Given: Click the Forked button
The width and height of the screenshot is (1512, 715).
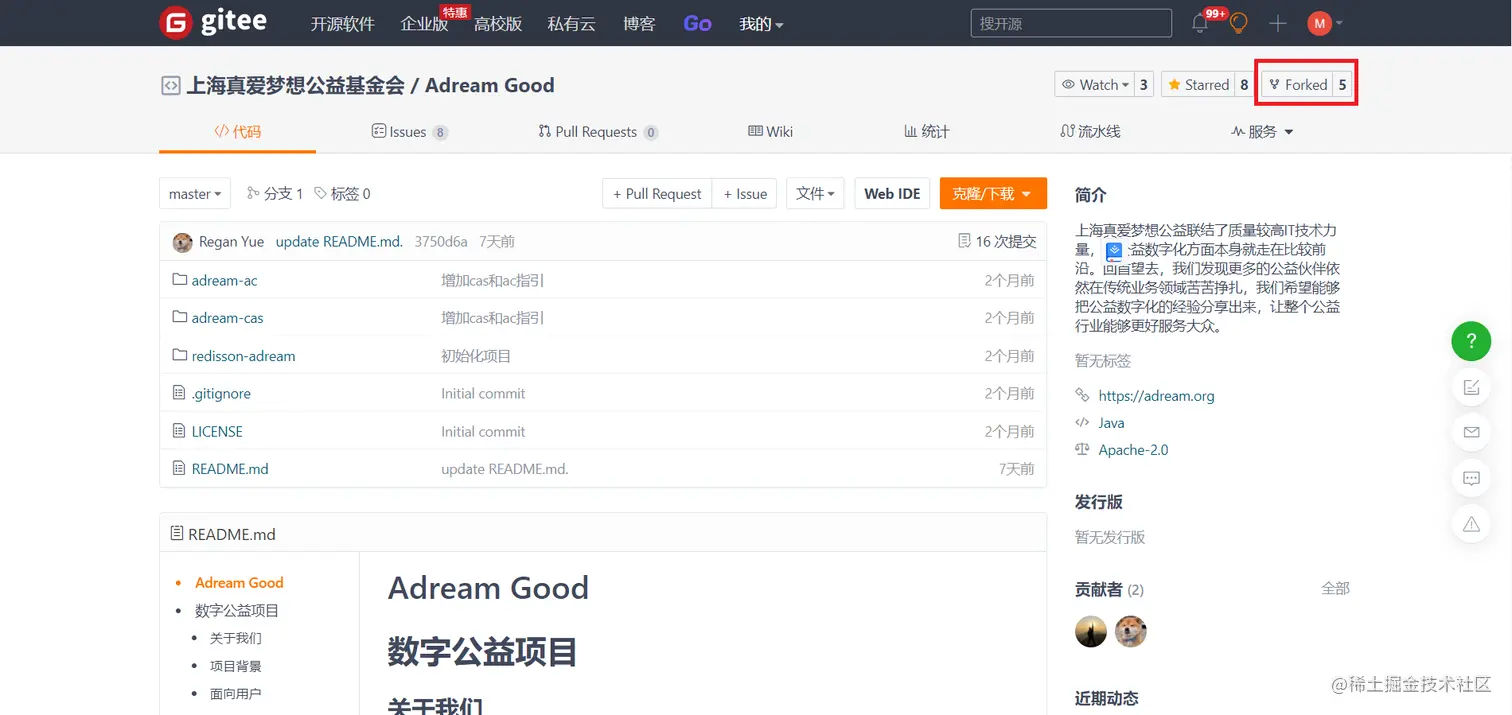Looking at the screenshot, I should coord(1297,85).
